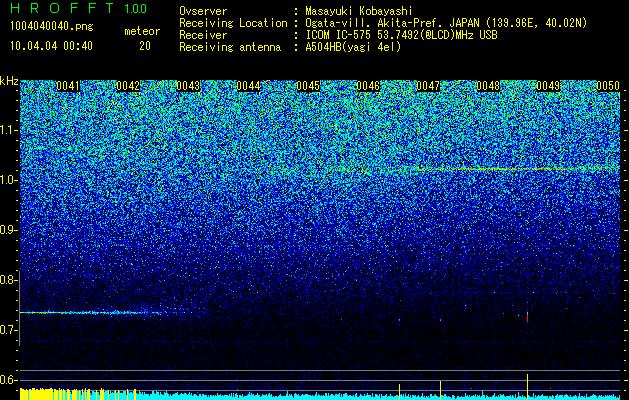
Task: Click the antenna A504HB(yagi 4el) text
Action: click(x=353, y=47)
